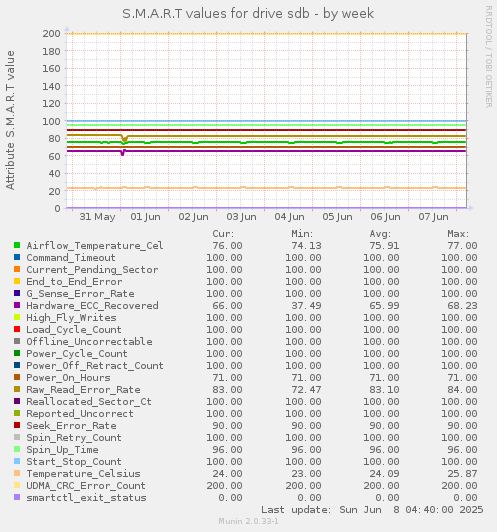Select the UDMA_CRC_Error_Count legend label

(86, 486)
